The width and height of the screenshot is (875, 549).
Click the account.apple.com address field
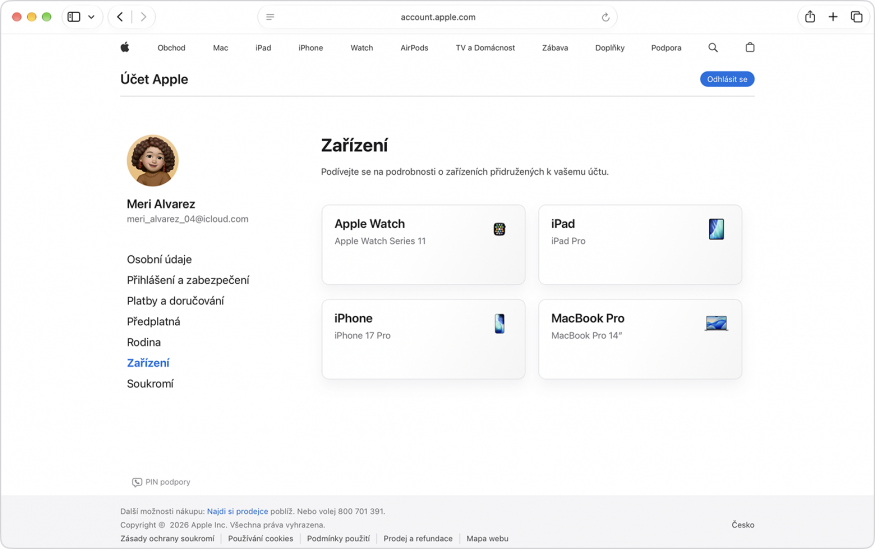[x=438, y=17]
